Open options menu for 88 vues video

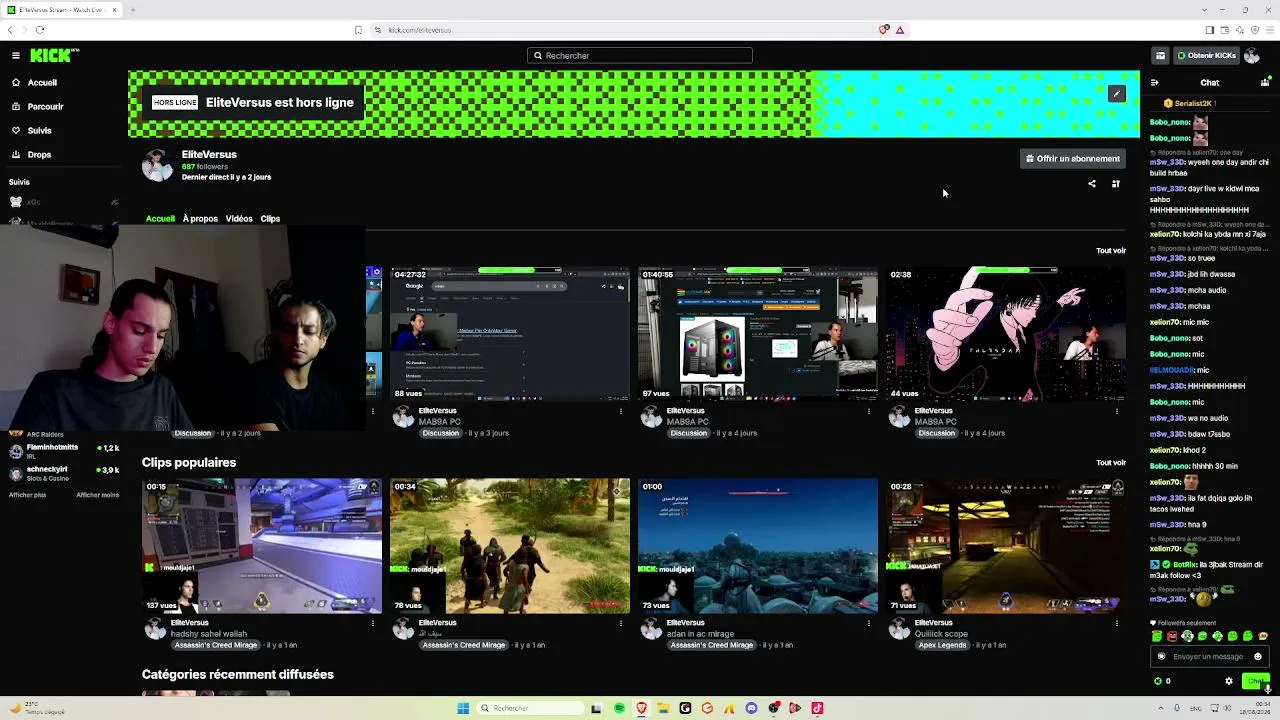click(x=621, y=411)
